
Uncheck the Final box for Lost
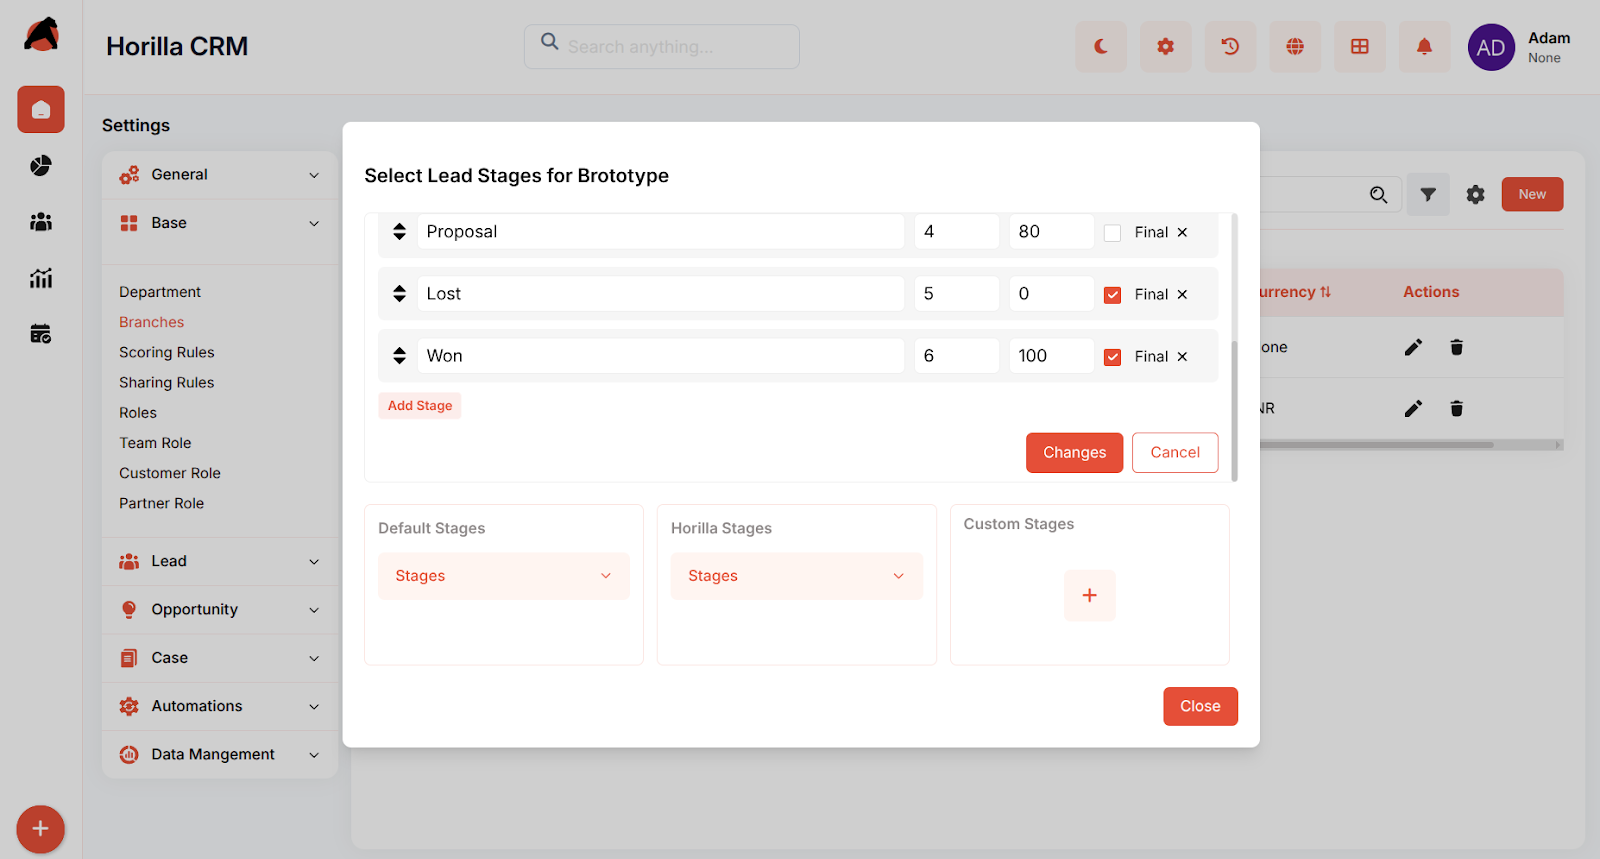point(1112,295)
